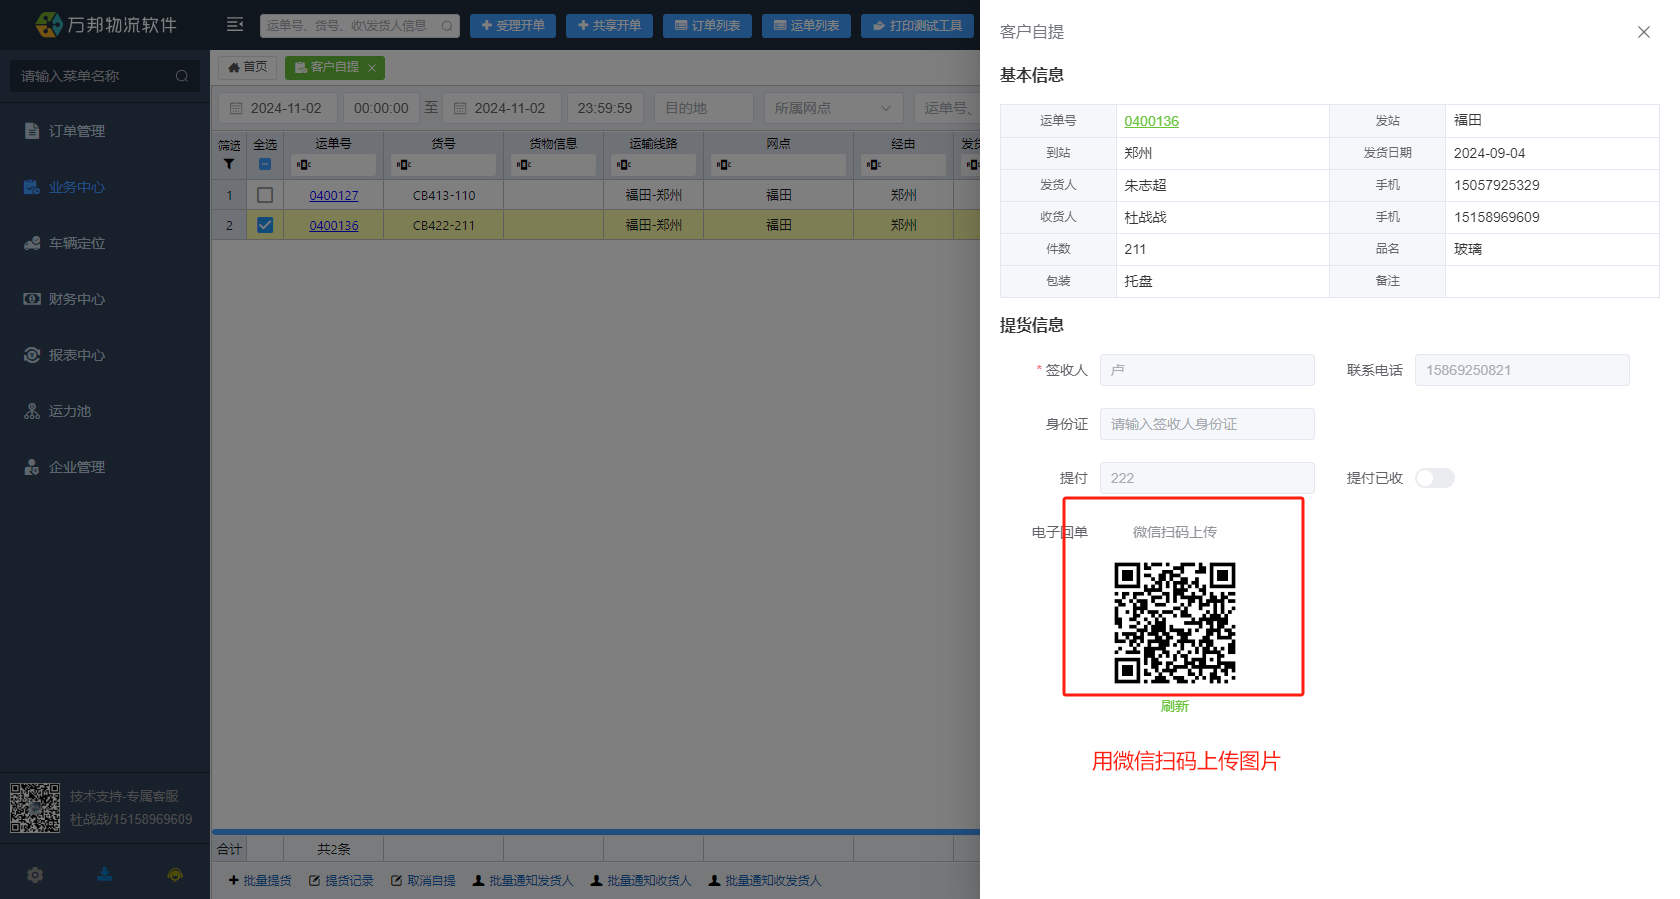1680x899 pixels.
Task: Click the 共享开单 button
Action: (609, 26)
